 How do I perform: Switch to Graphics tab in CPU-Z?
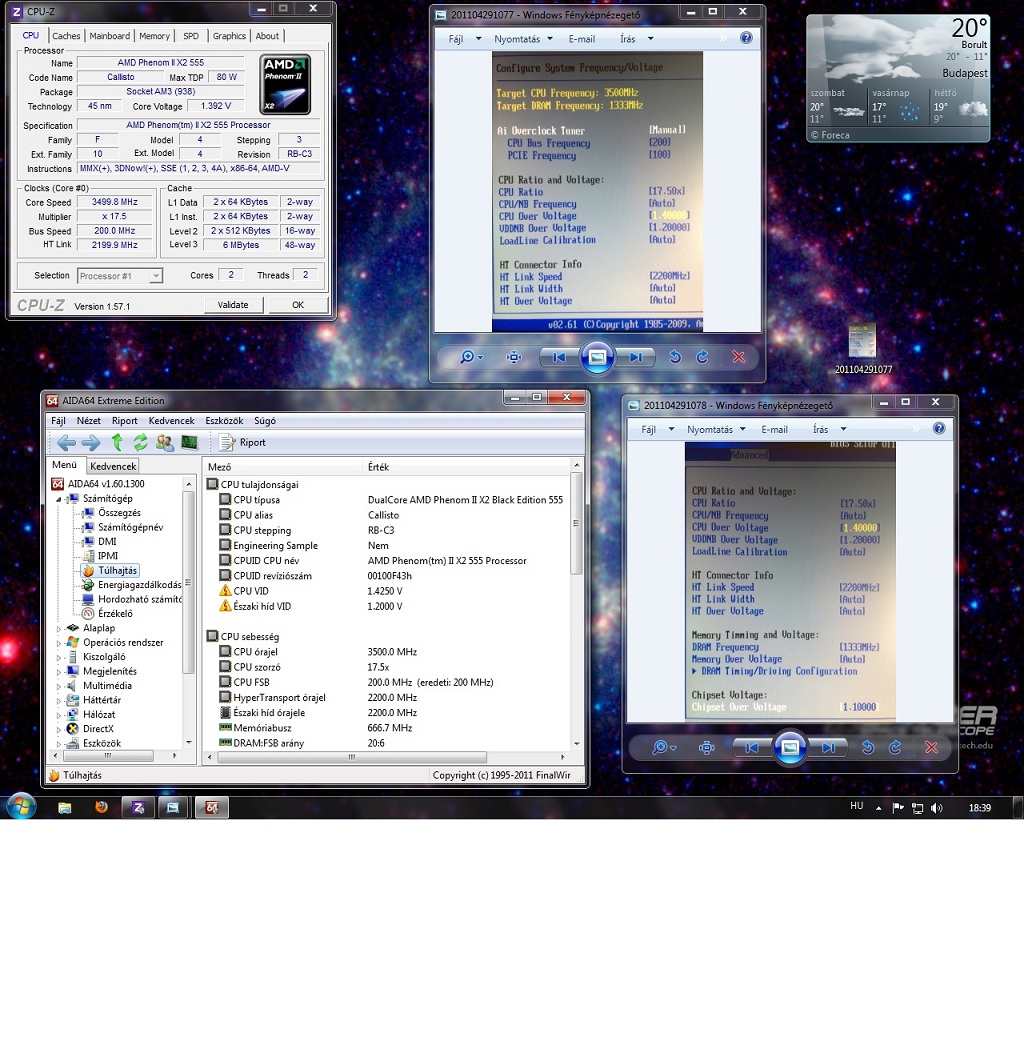point(229,36)
